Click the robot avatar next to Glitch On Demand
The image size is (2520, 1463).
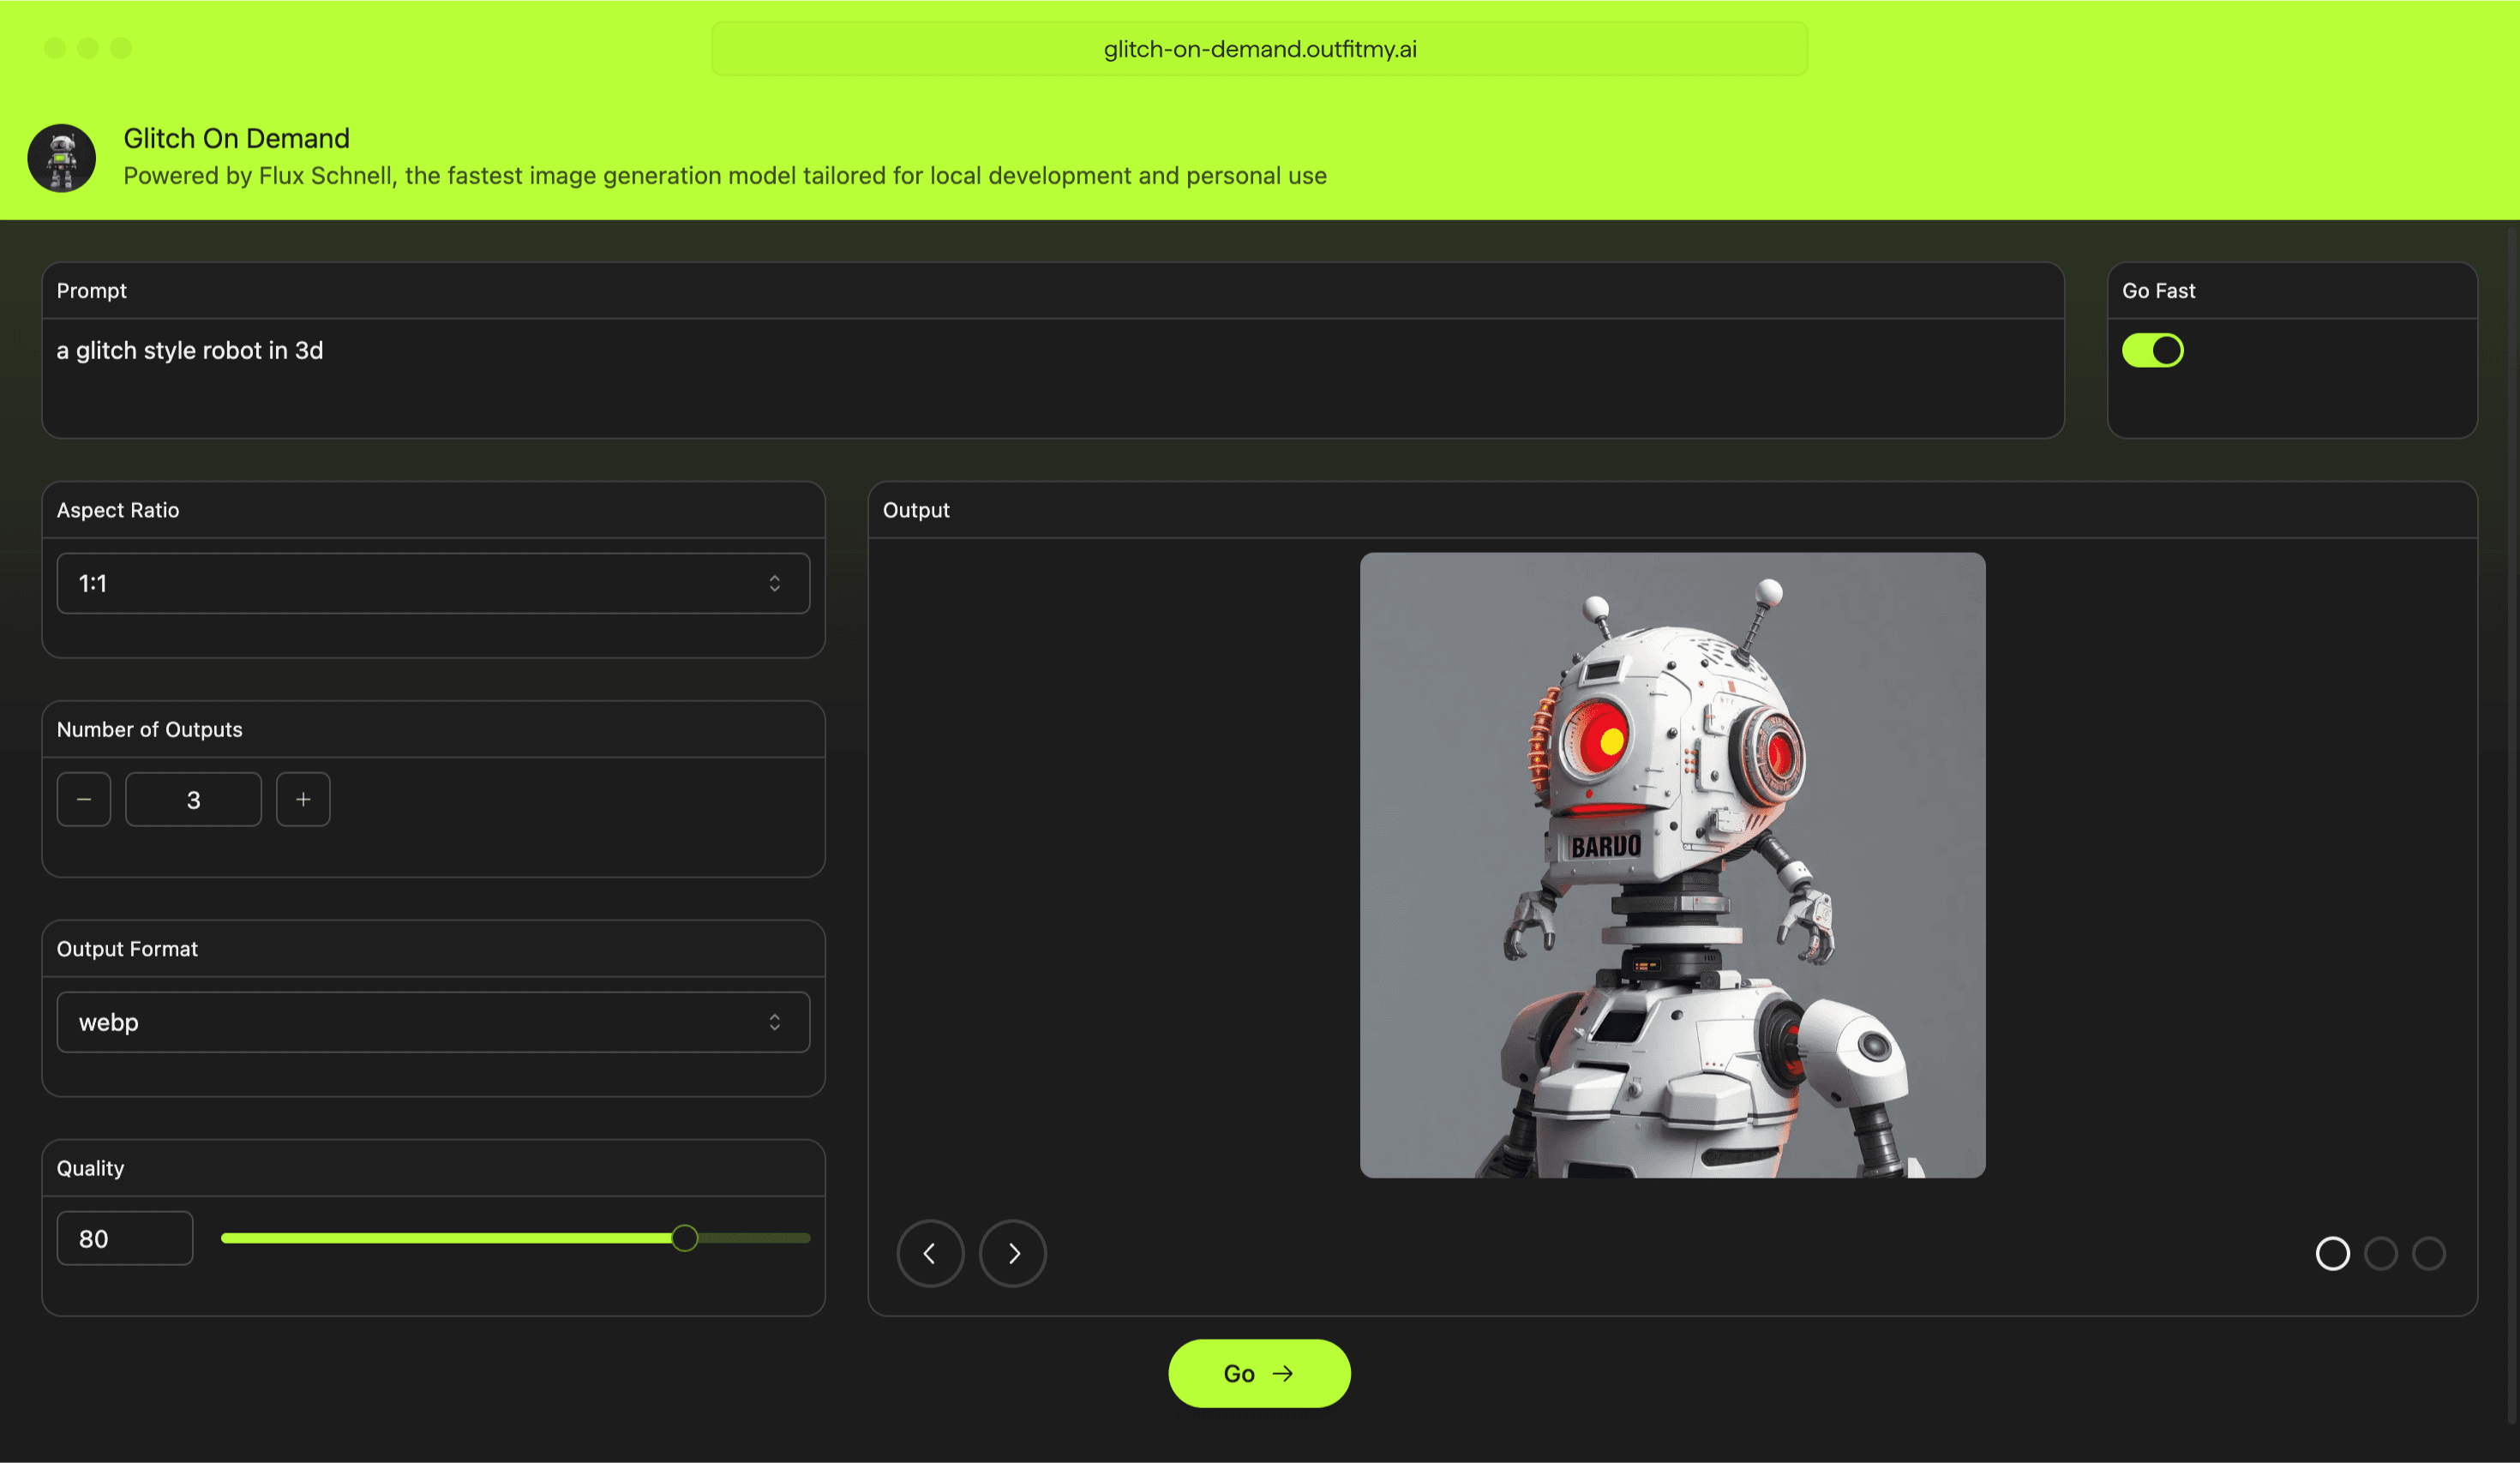[61, 157]
